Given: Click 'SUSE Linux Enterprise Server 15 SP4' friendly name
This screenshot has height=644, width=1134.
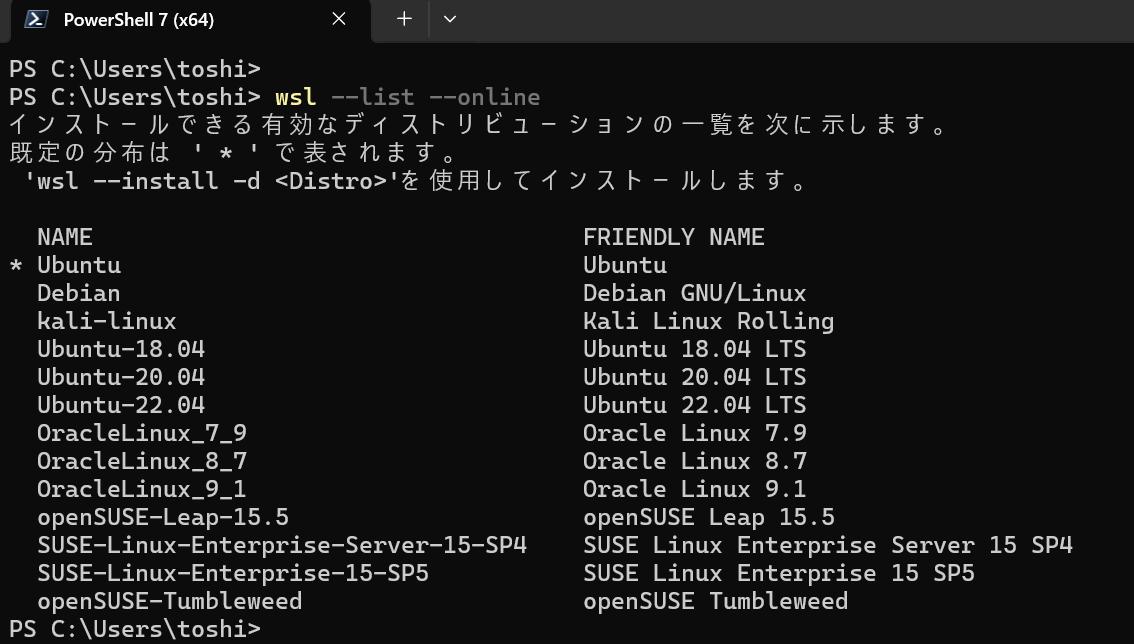Looking at the screenshot, I should click(x=827, y=545).
